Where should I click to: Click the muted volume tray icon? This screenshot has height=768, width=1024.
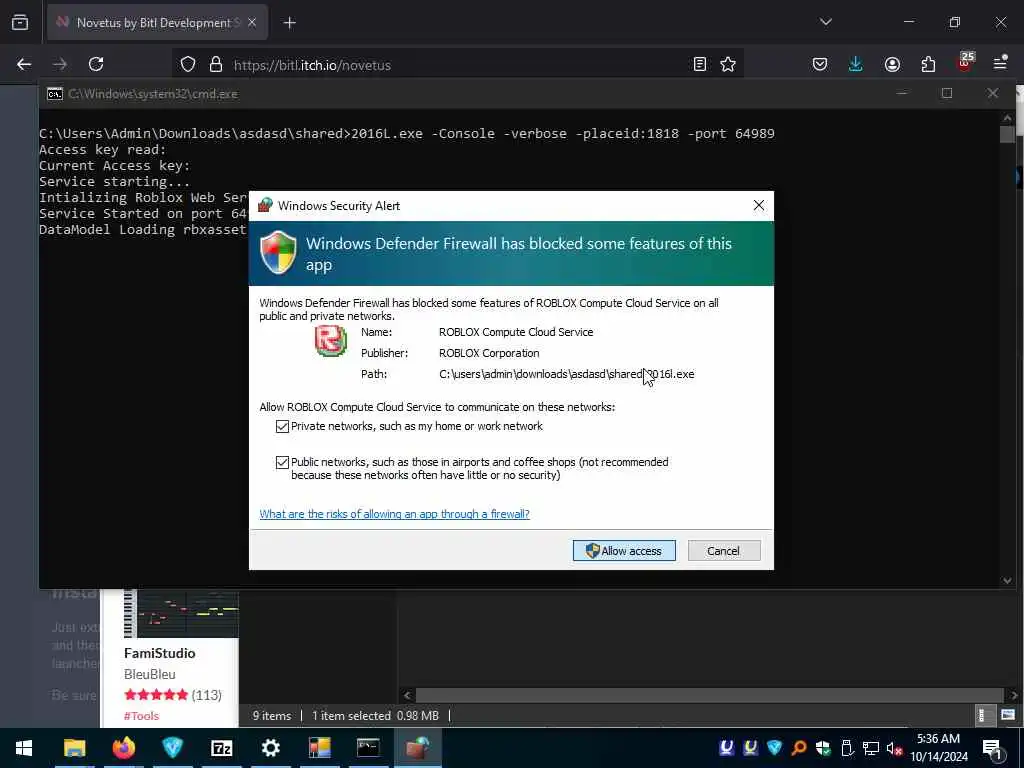894,748
